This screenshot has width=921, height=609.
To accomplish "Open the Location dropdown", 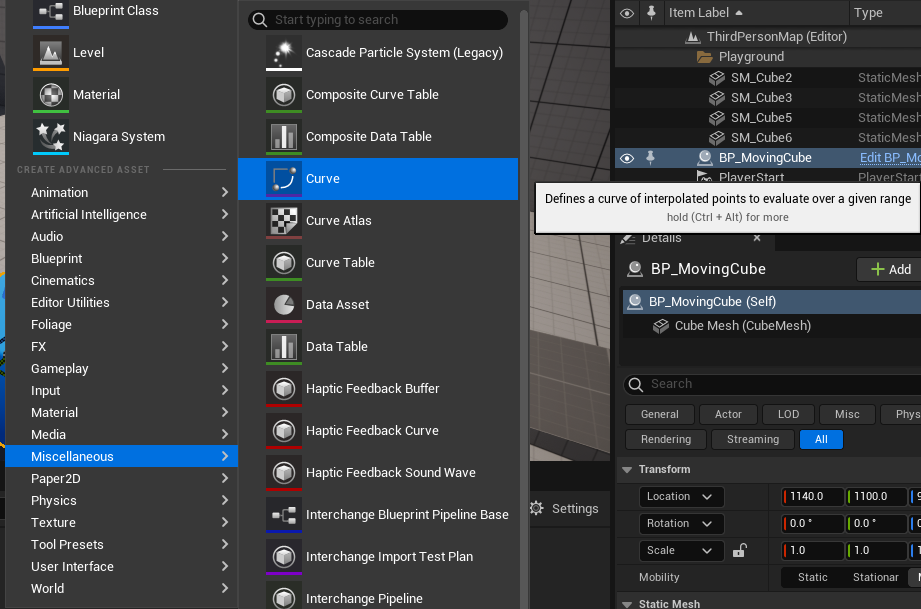I will click(681, 497).
